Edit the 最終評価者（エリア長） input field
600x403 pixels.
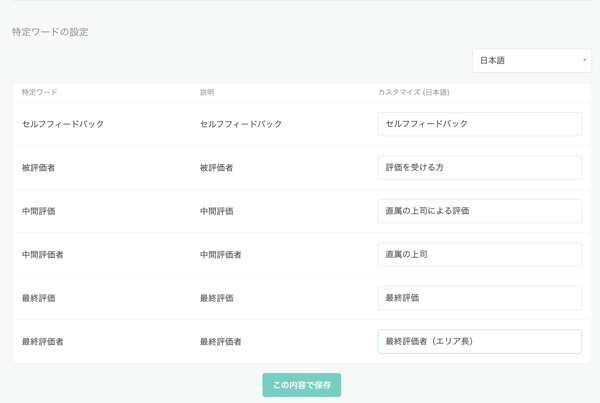point(479,342)
